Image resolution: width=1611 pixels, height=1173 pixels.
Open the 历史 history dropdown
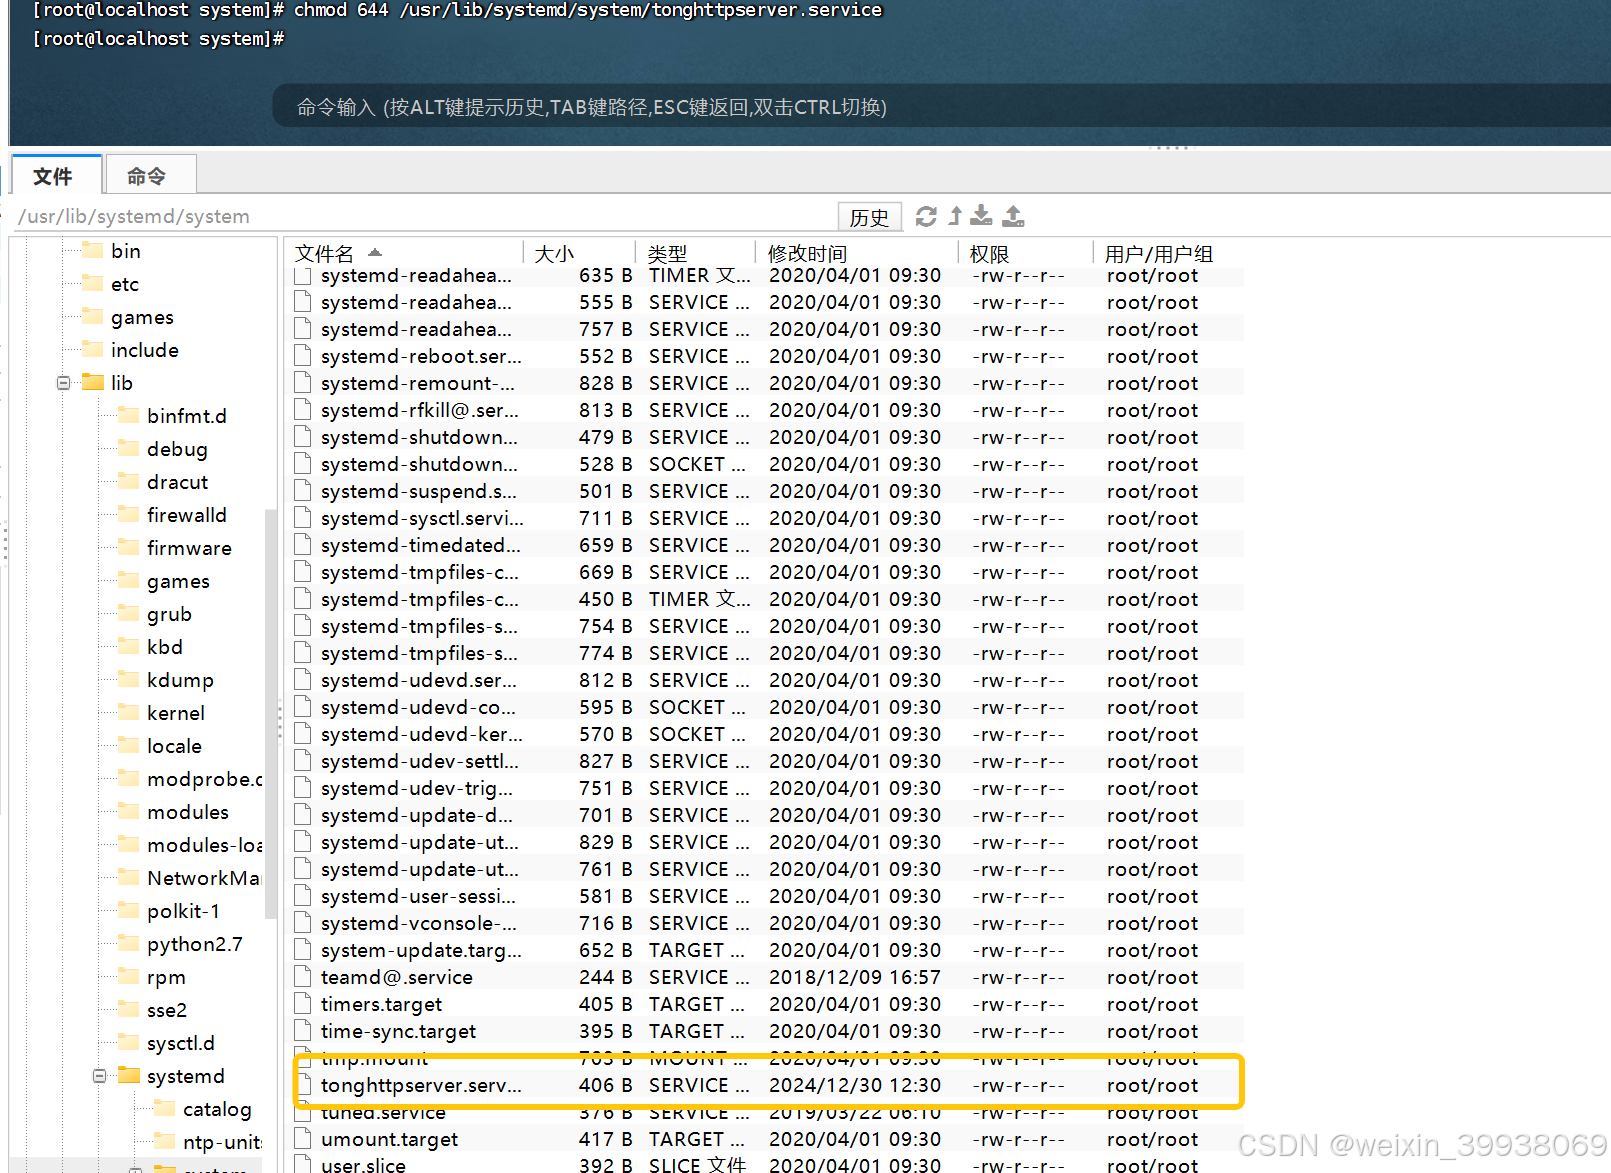[x=869, y=216]
